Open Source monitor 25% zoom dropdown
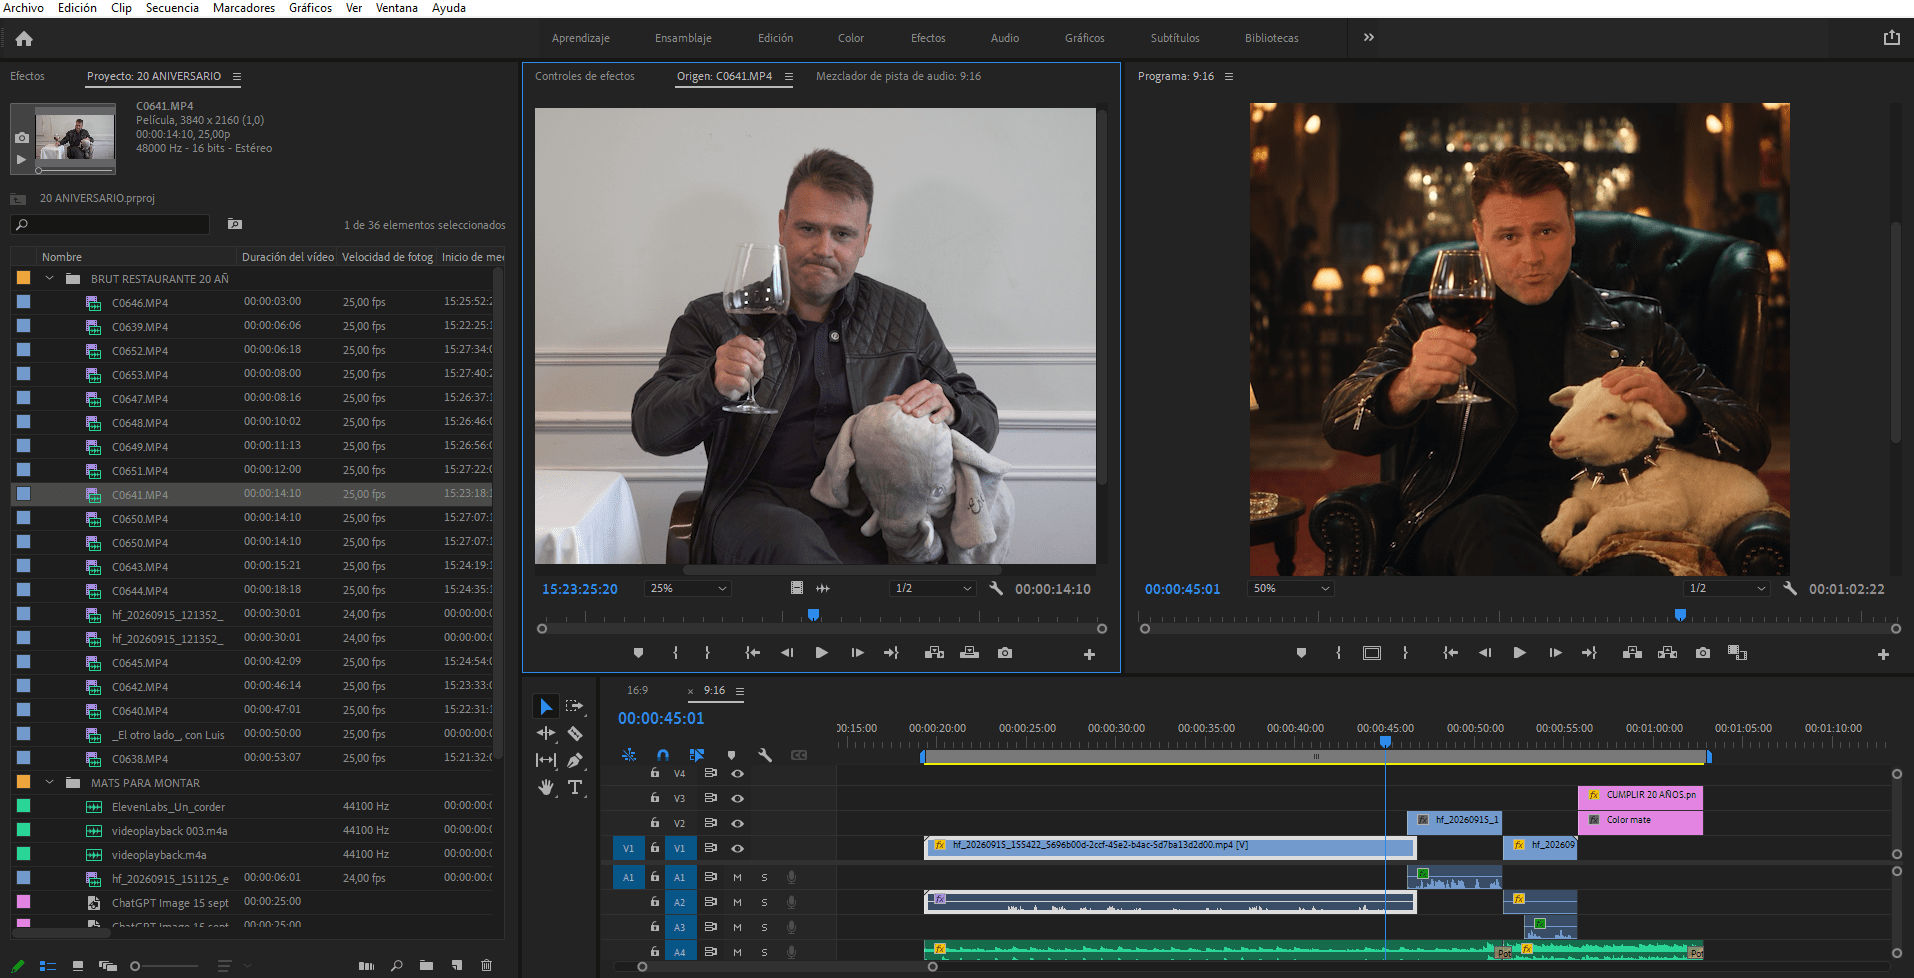Image resolution: width=1914 pixels, height=978 pixels. [688, 588]
